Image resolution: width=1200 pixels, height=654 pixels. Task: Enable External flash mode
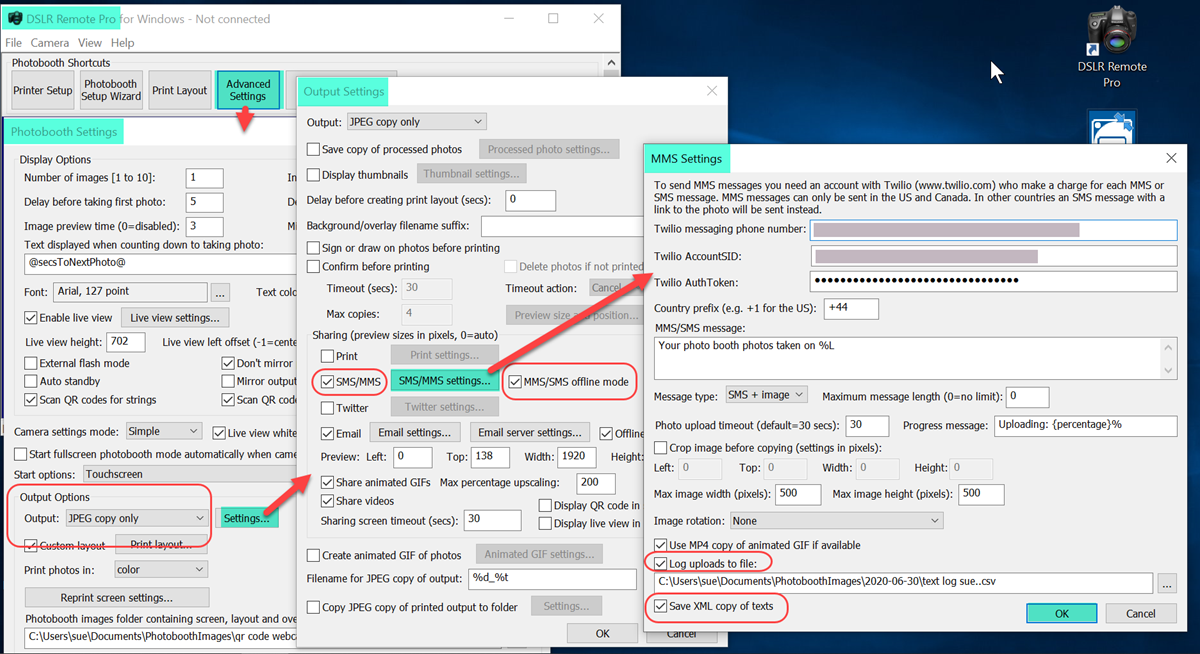click(31, 363)
